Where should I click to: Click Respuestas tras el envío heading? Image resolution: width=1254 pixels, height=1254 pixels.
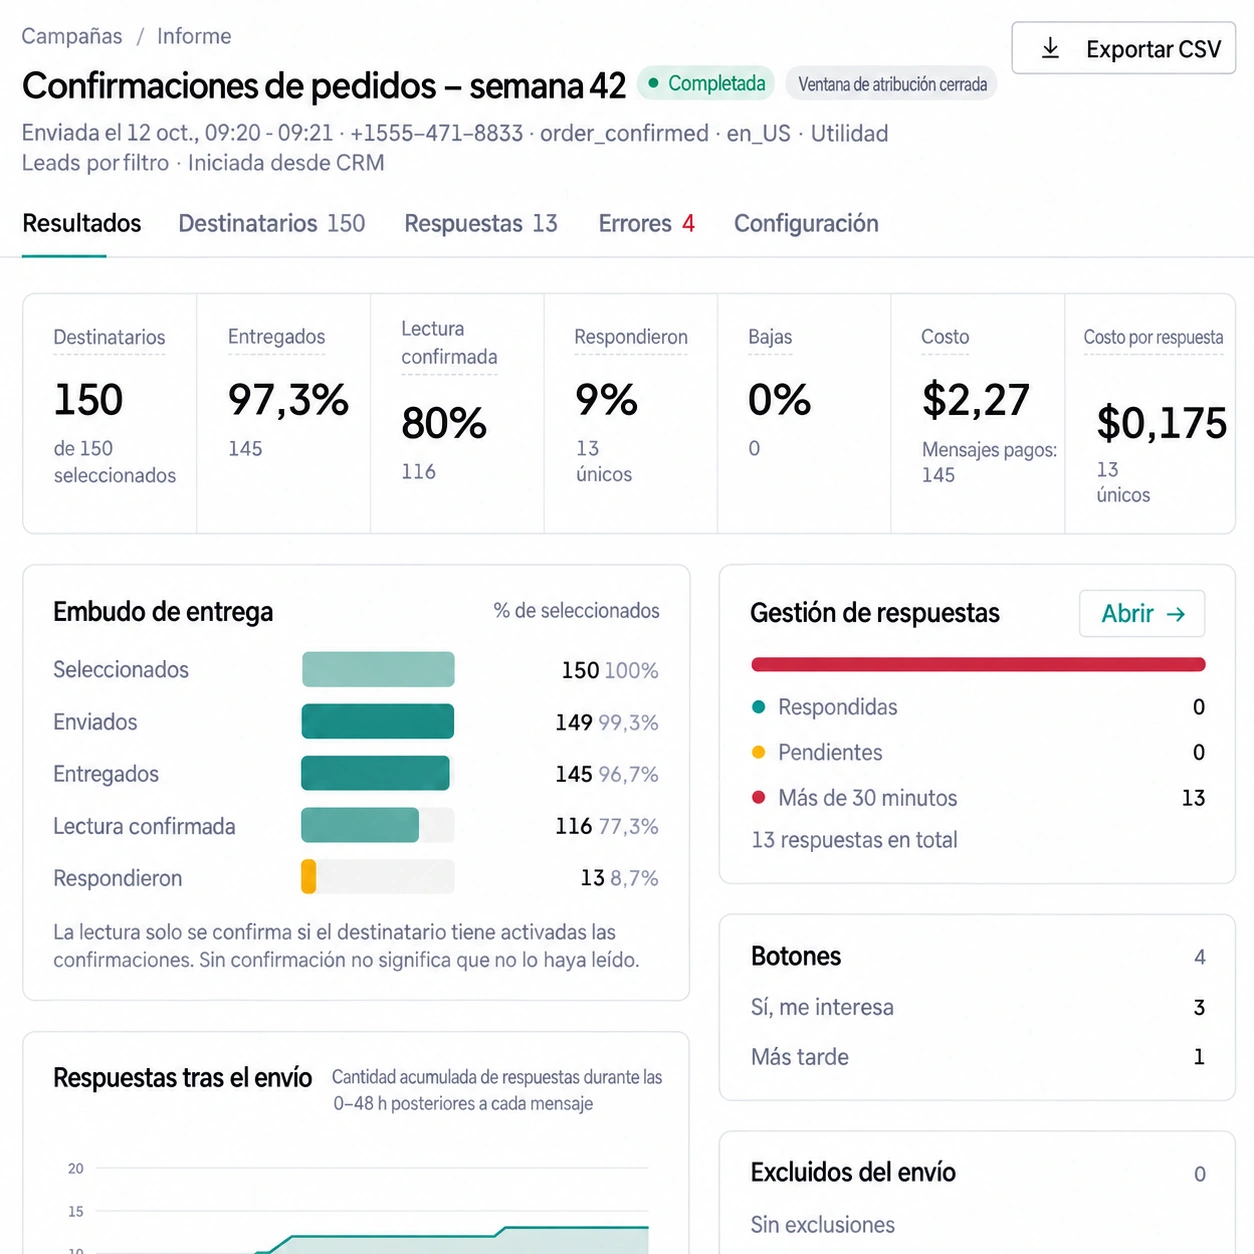182,1078
